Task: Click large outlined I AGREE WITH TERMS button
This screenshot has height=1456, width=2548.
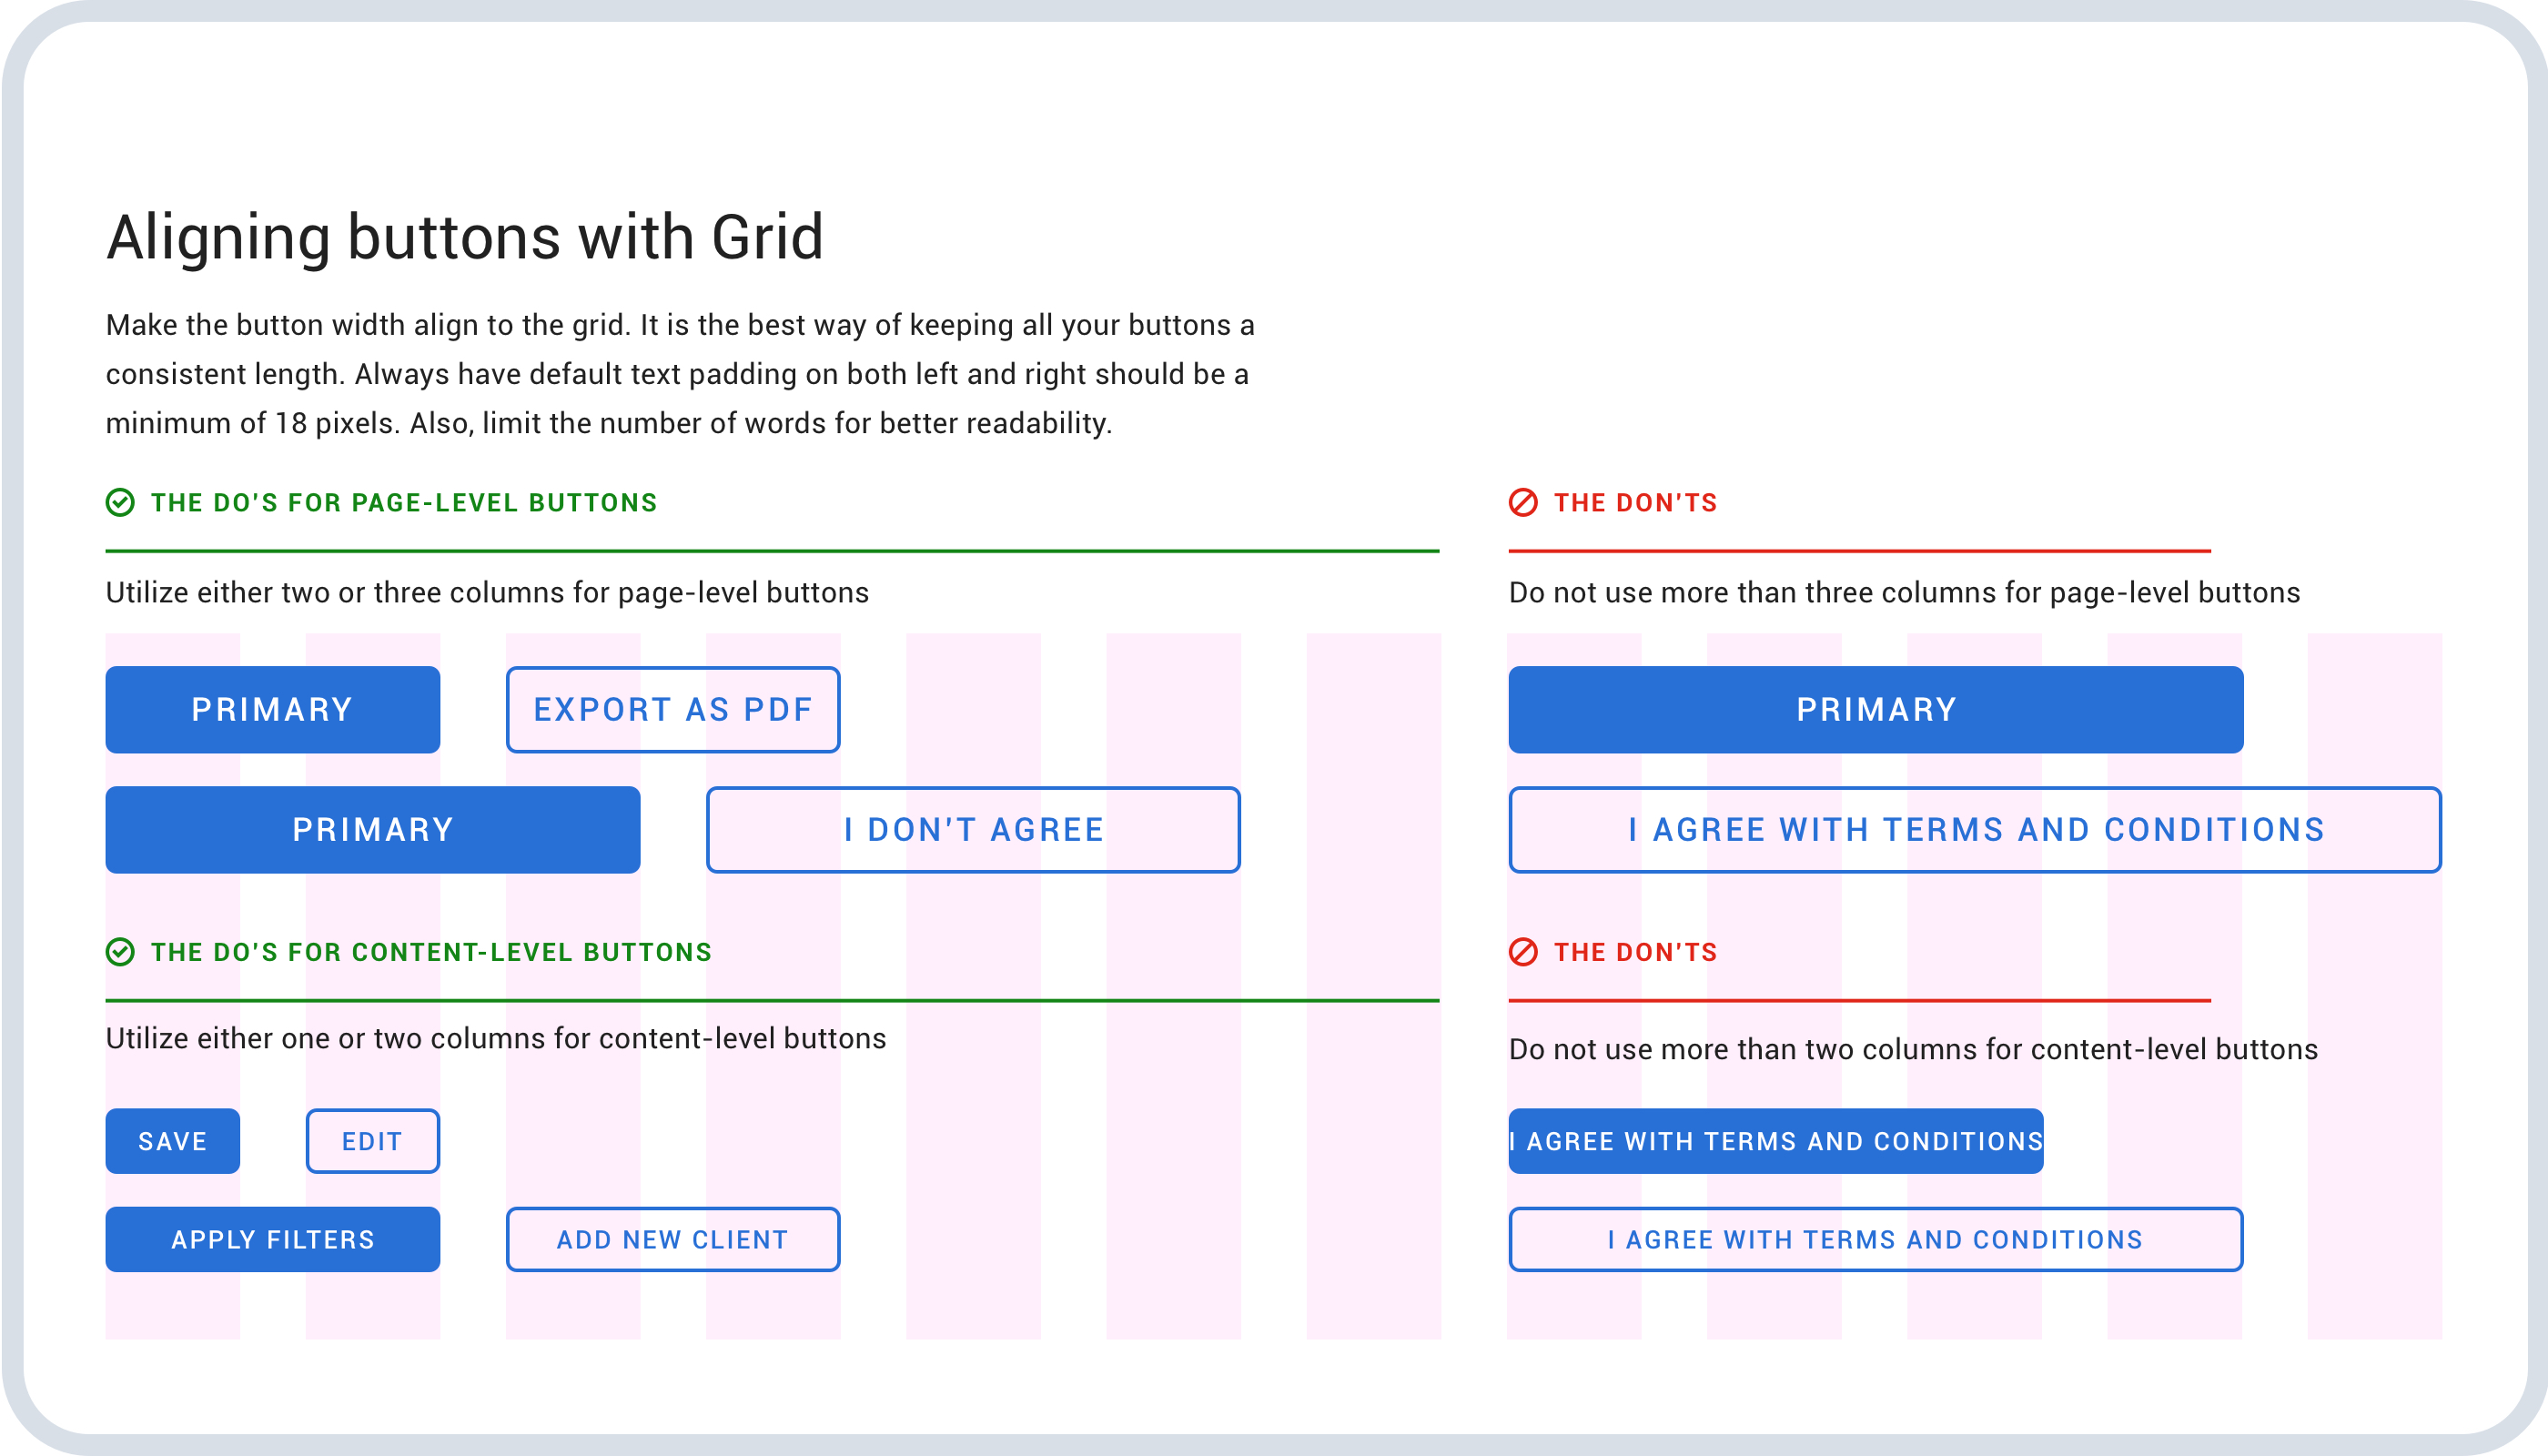Action: click(1975, 830)
